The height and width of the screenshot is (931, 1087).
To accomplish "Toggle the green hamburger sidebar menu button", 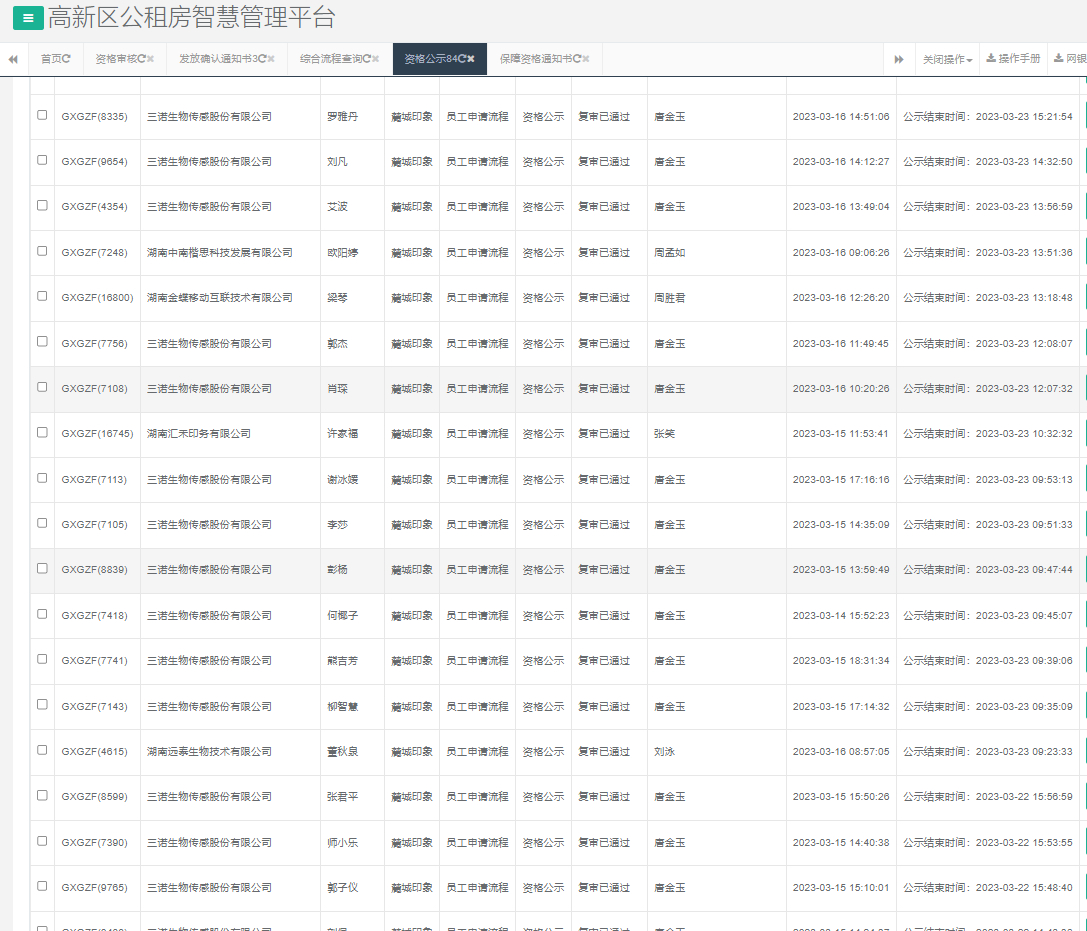I will click(27, 18).
